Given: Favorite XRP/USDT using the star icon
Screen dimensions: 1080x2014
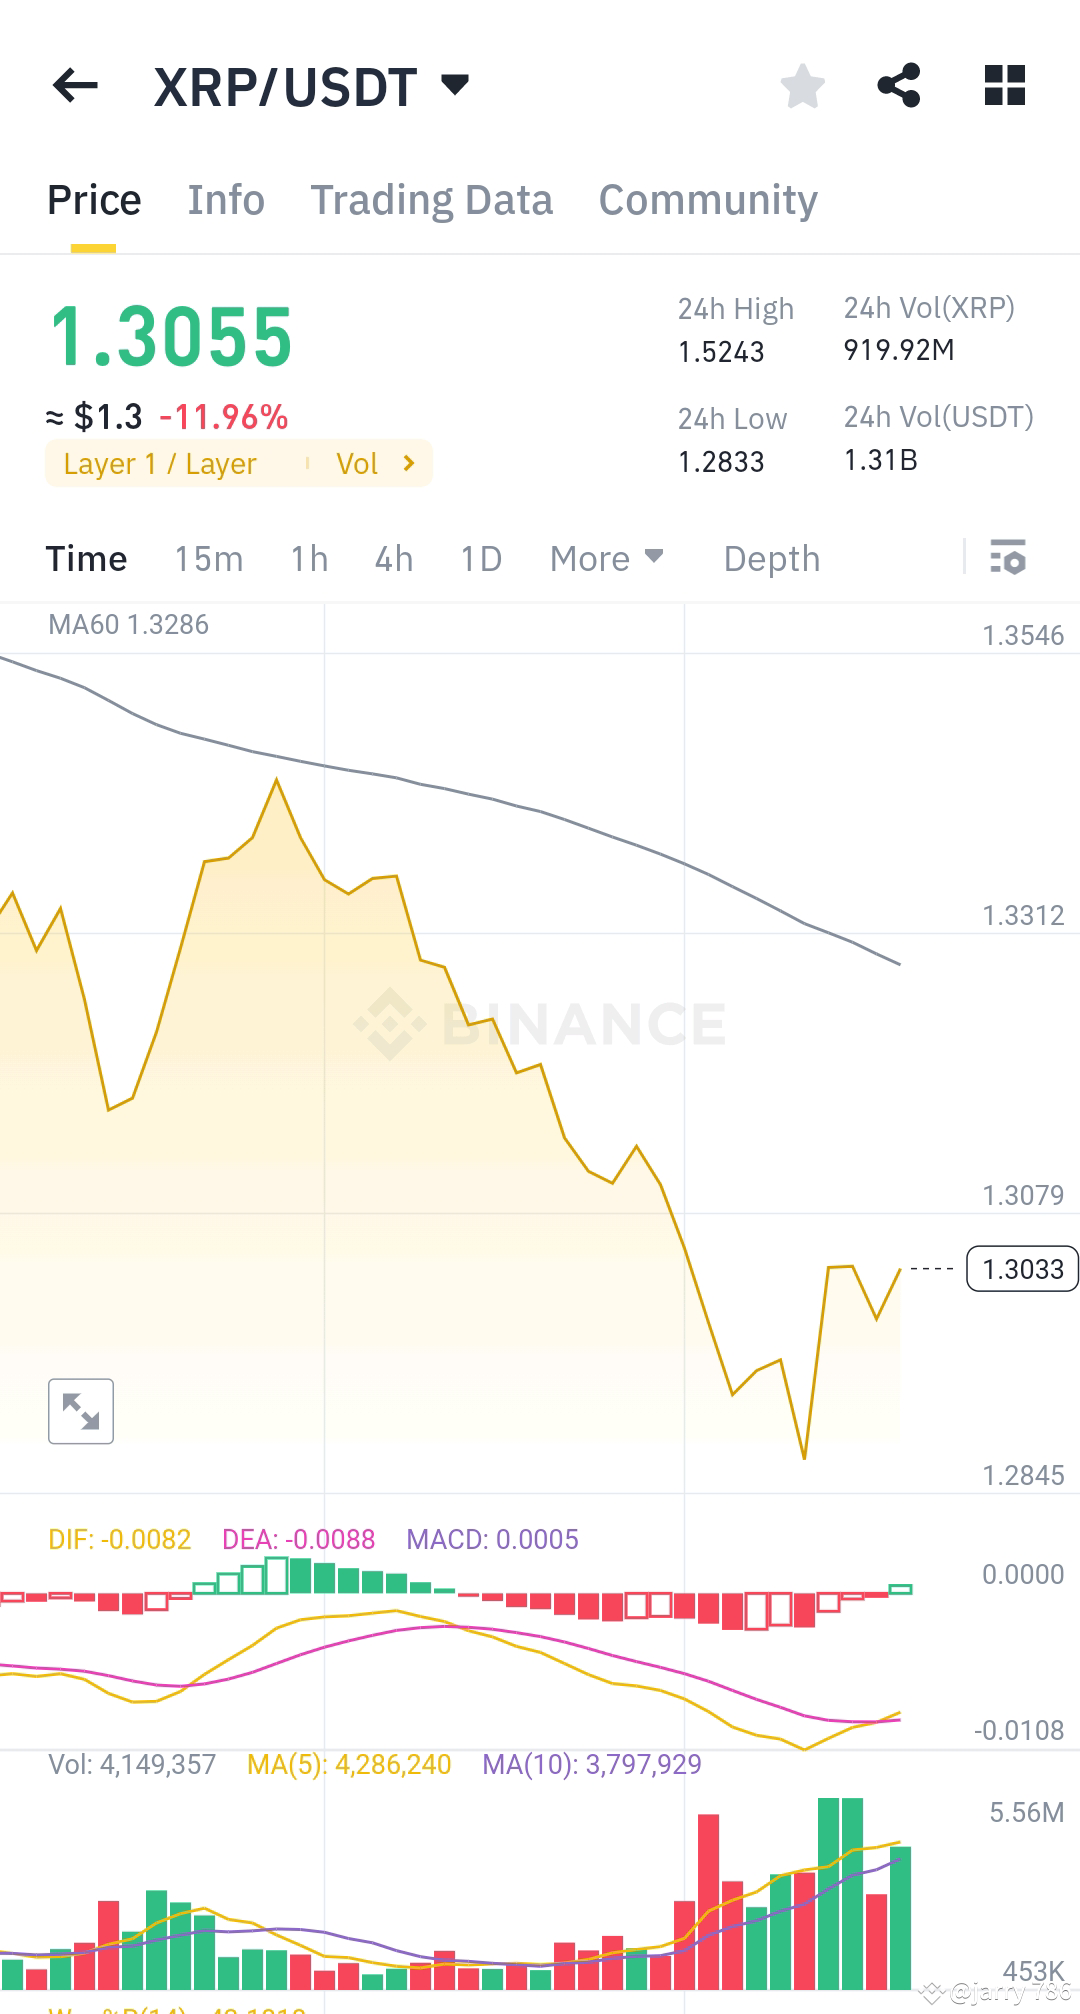Looking at the screenshot, I should click(x=803, y=86).
